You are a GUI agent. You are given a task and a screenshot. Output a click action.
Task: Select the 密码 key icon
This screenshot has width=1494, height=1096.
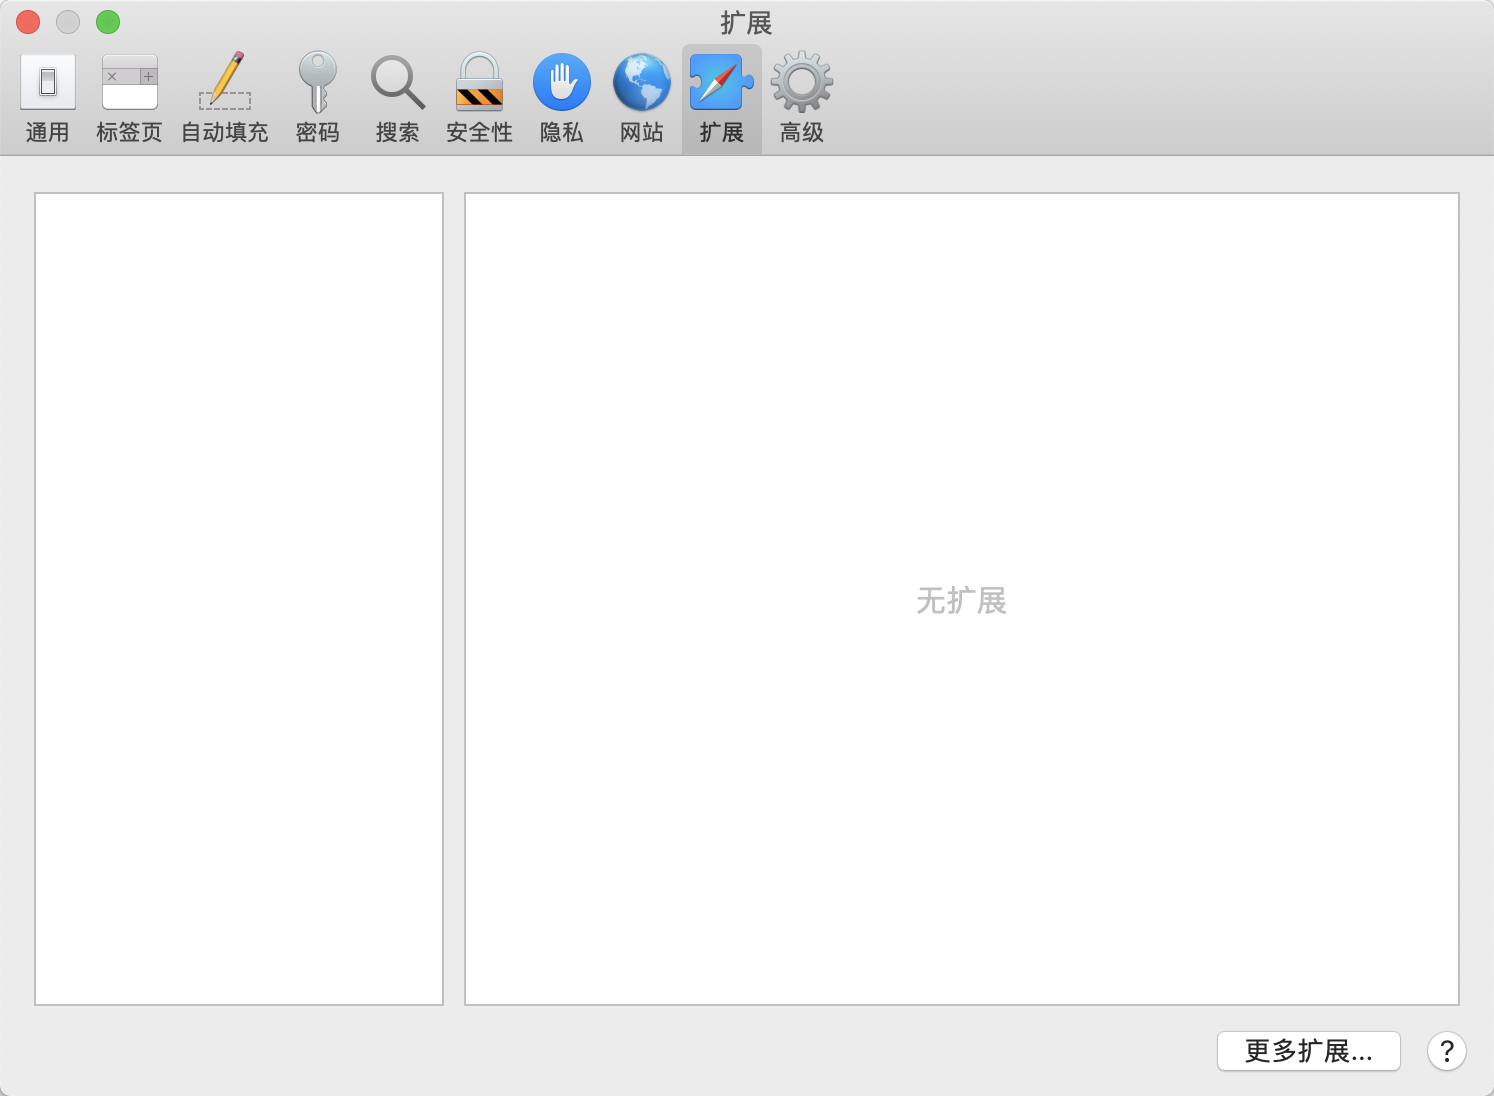tap(317, 99)
